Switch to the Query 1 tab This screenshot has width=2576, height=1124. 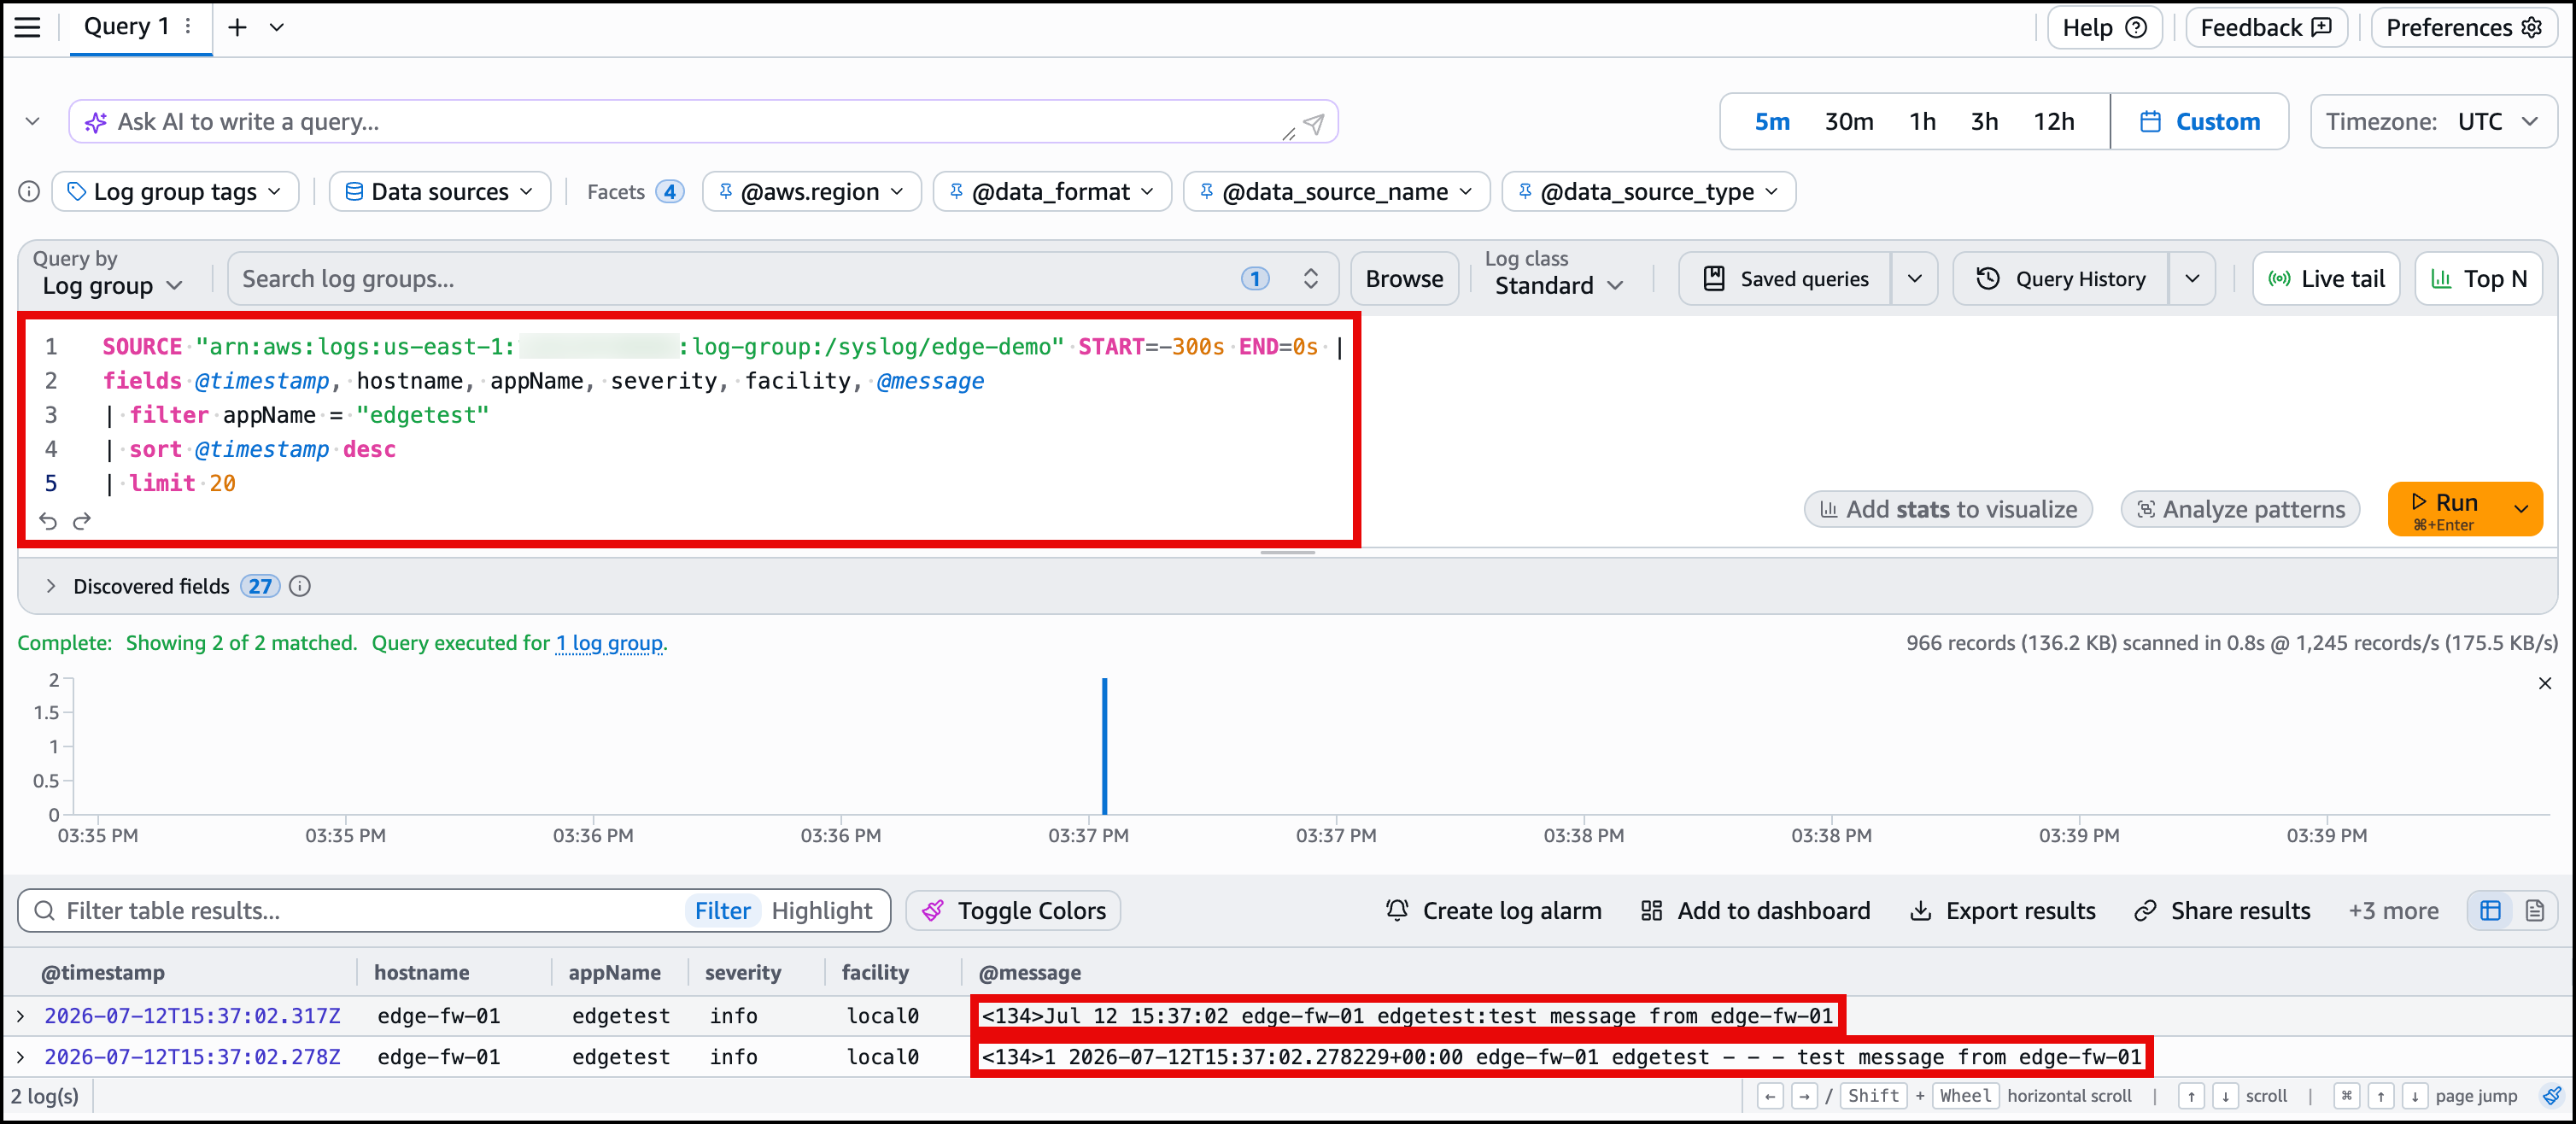(x=126, y=27)
